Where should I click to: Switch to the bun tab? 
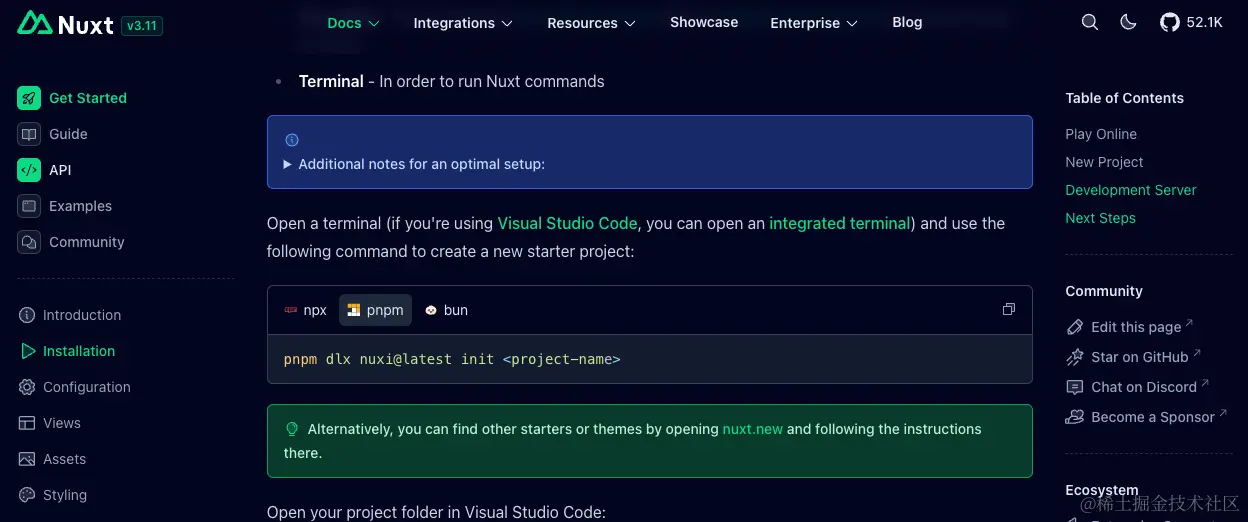click(446, 310)
